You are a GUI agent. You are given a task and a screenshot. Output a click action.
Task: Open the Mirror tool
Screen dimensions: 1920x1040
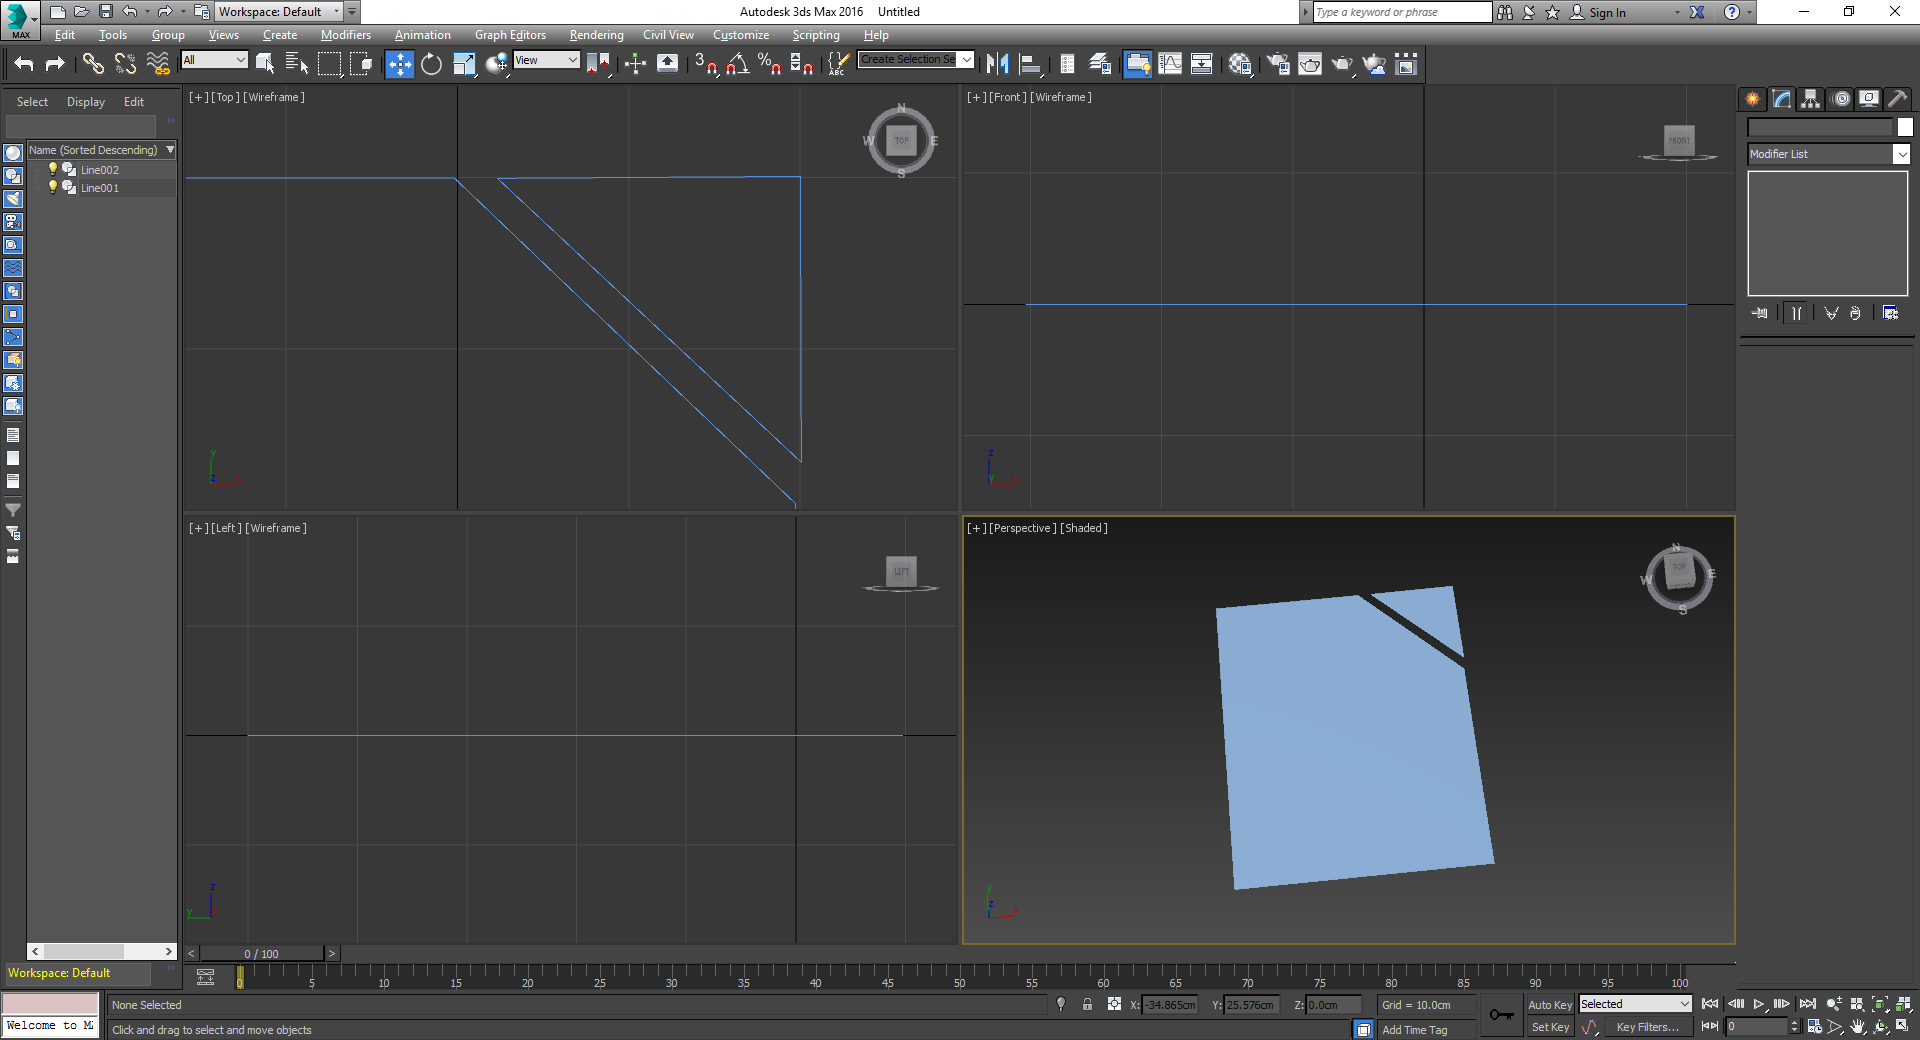(x=997, y=65)
